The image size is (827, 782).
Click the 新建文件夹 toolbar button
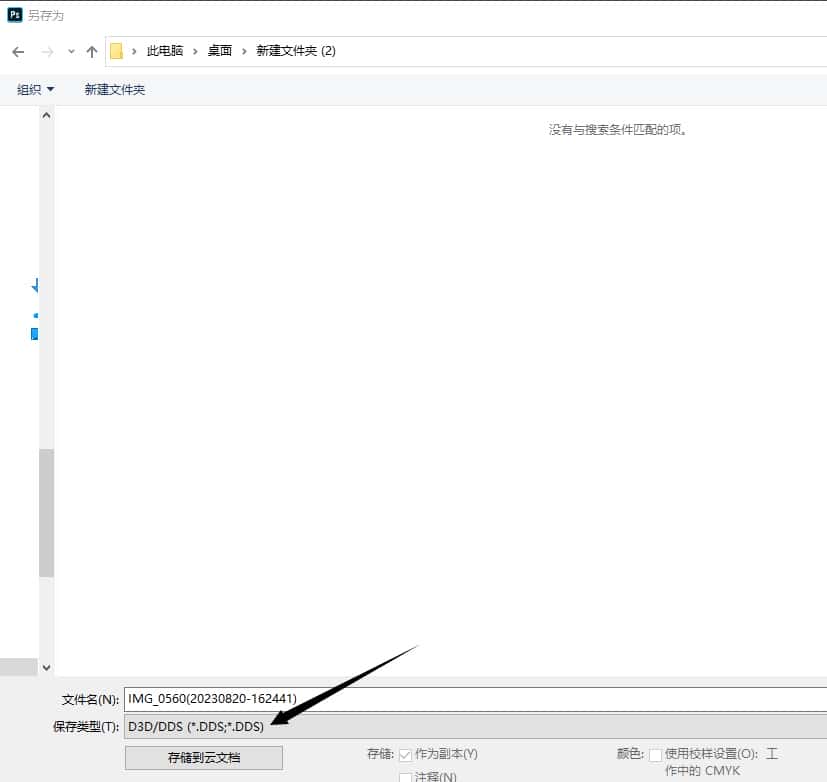click(x=115, y=90)
